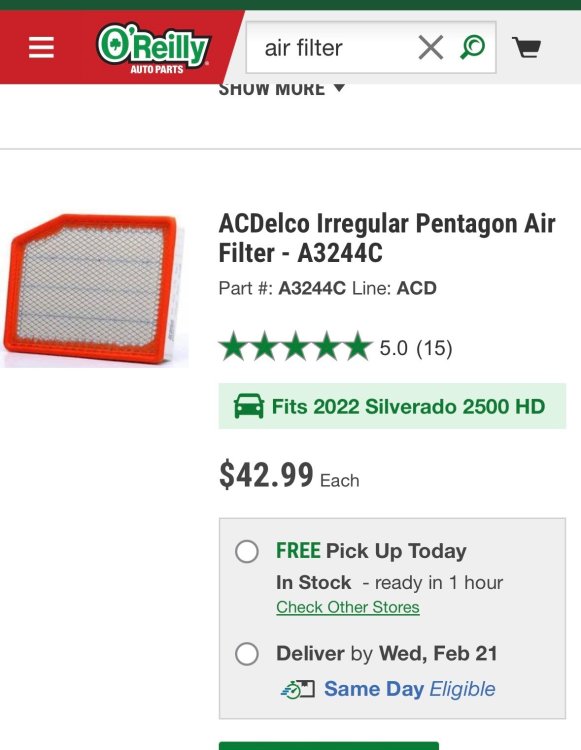The height and width of the screenshot is (750, 581).
Task: Submit search with magnifying glass icon
Action: click(x=472, y=47)
